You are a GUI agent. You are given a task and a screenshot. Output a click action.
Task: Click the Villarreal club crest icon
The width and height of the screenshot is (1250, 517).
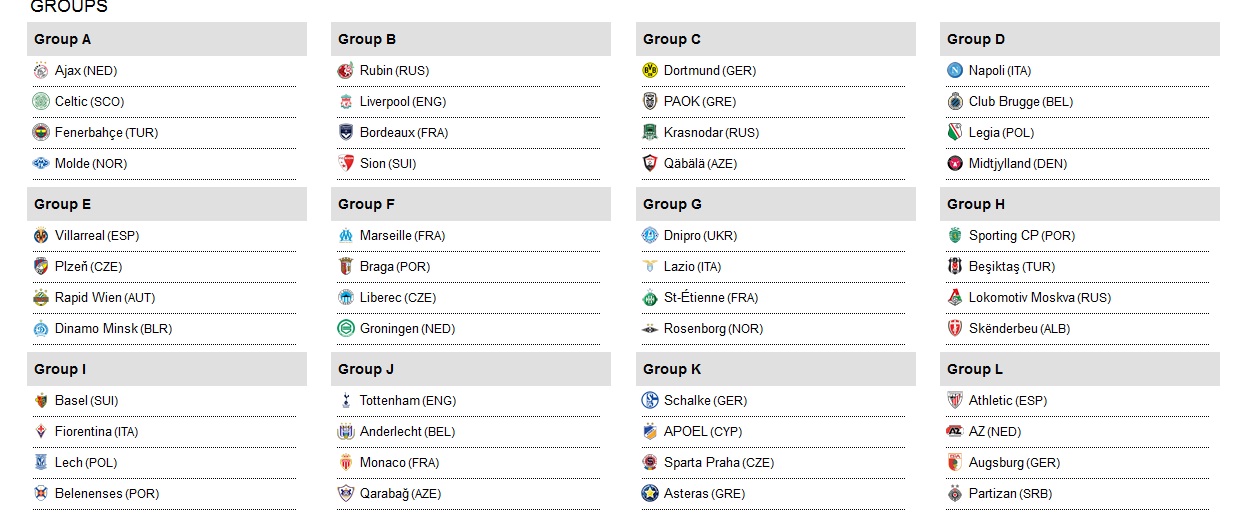coord(40,236)
